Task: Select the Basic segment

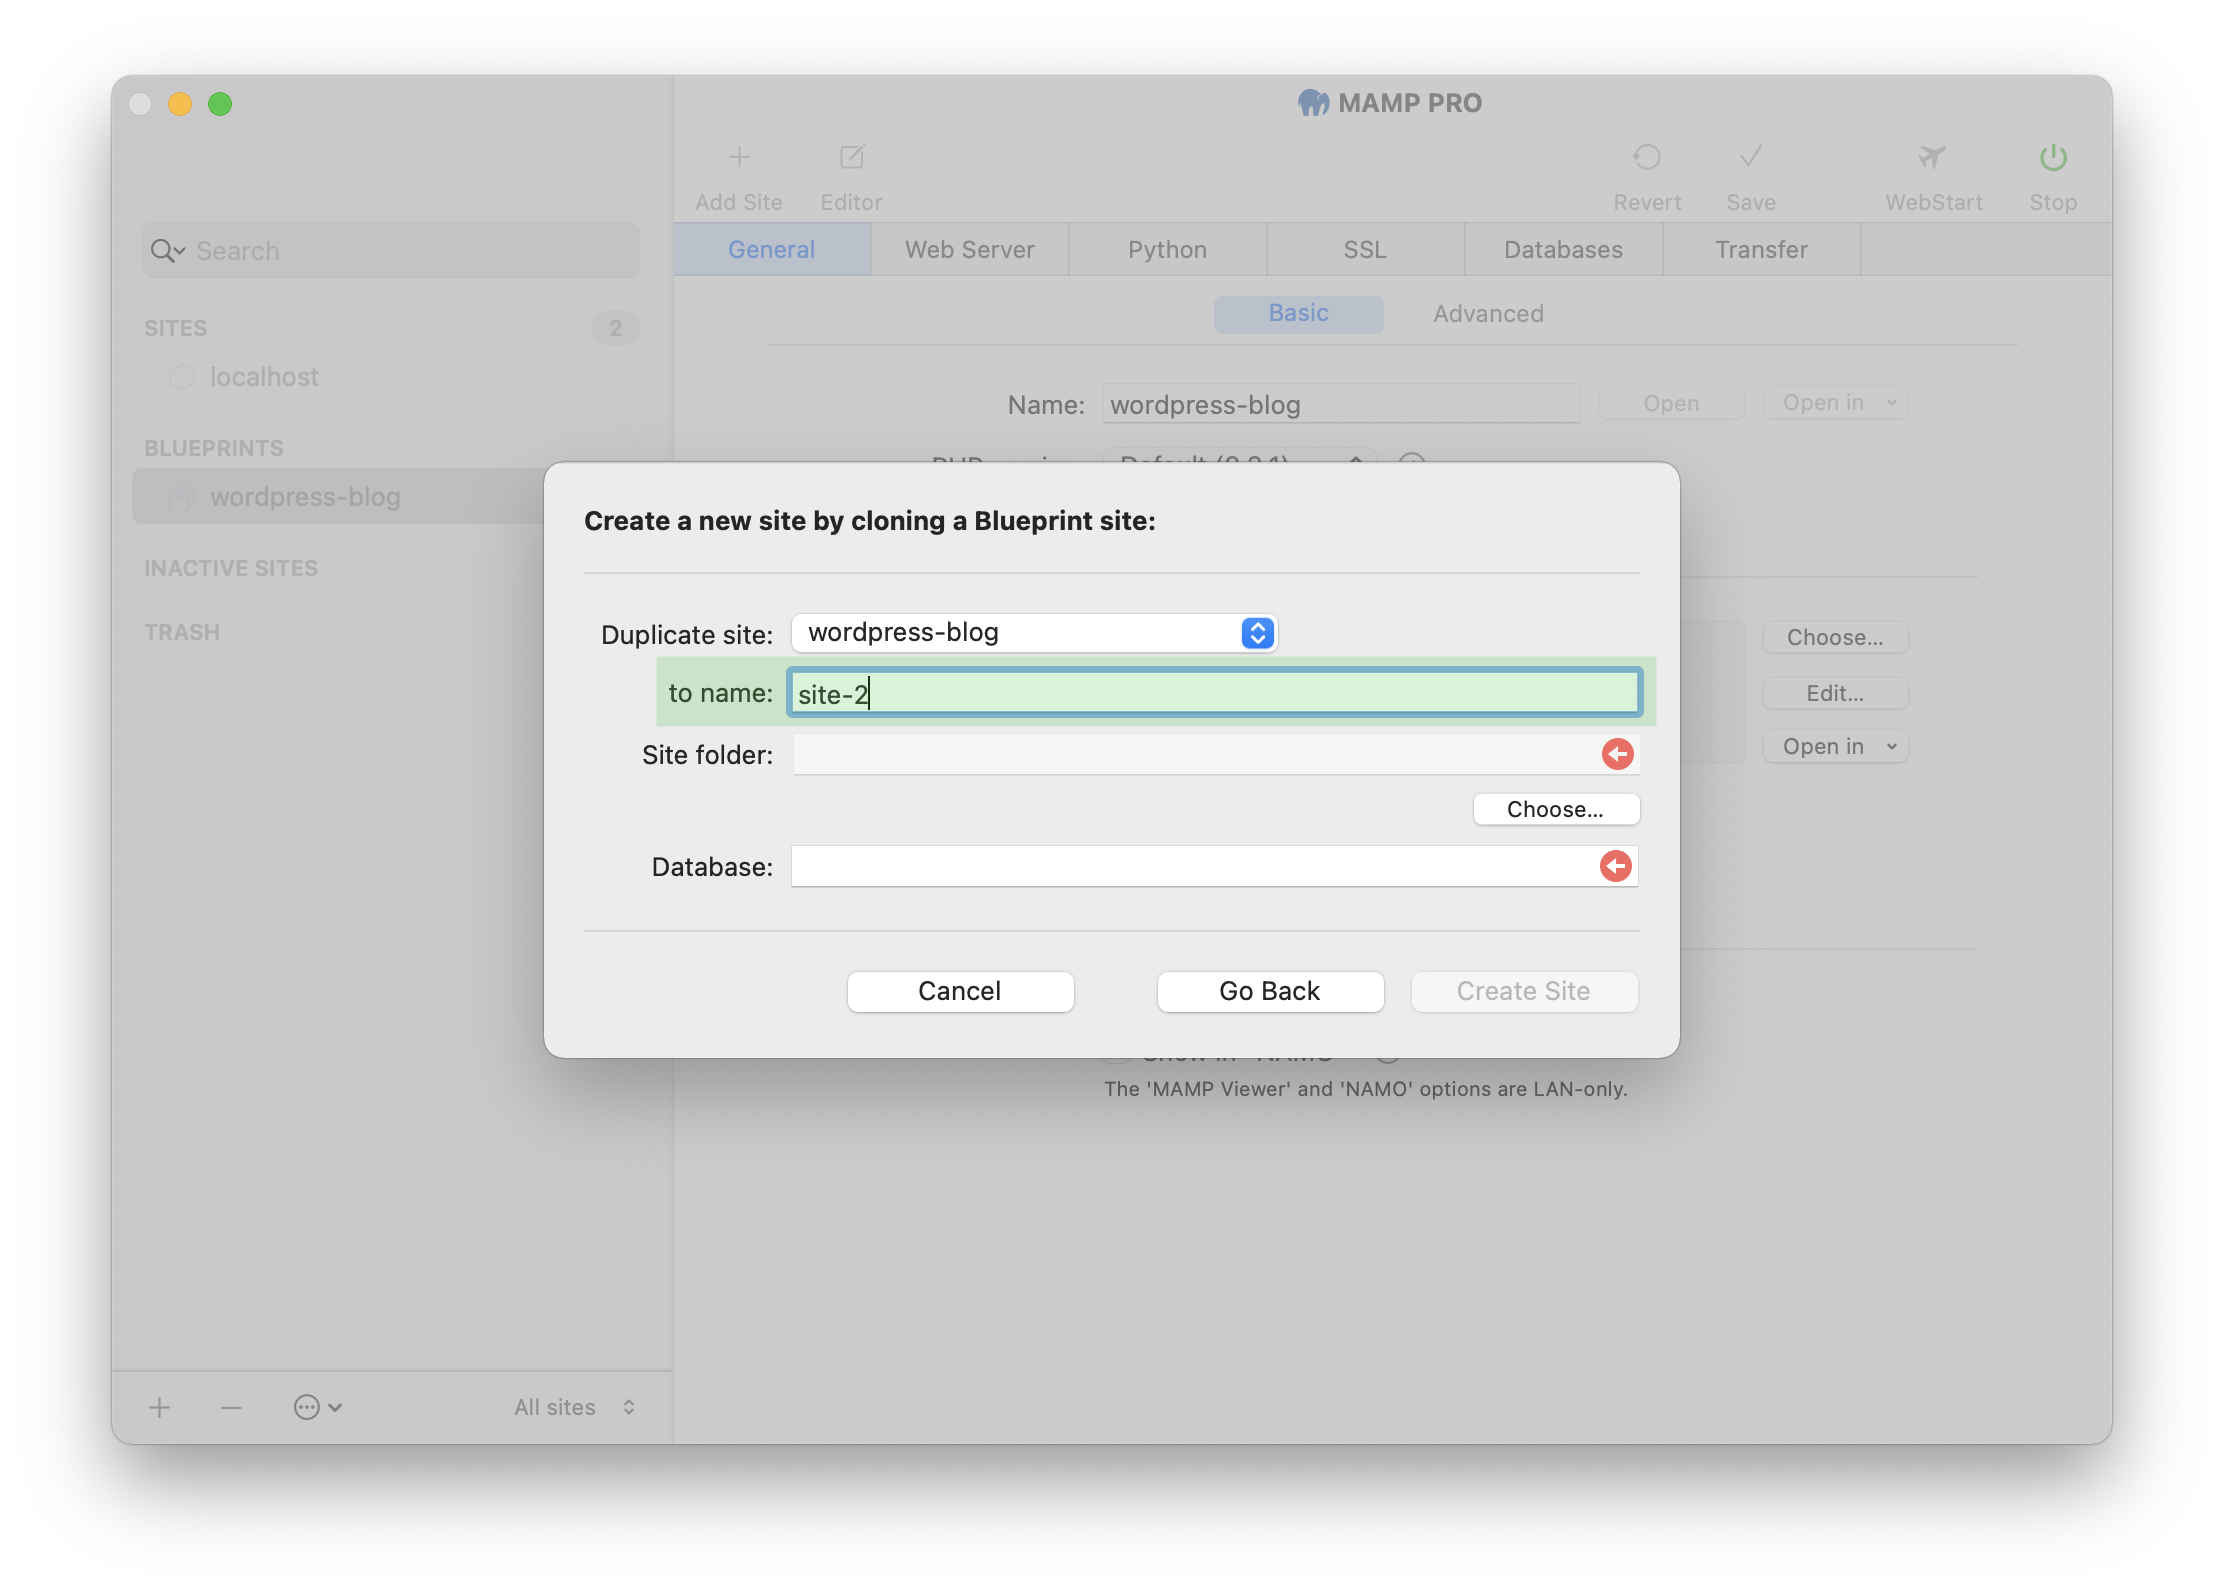Action: point(1299,314)
